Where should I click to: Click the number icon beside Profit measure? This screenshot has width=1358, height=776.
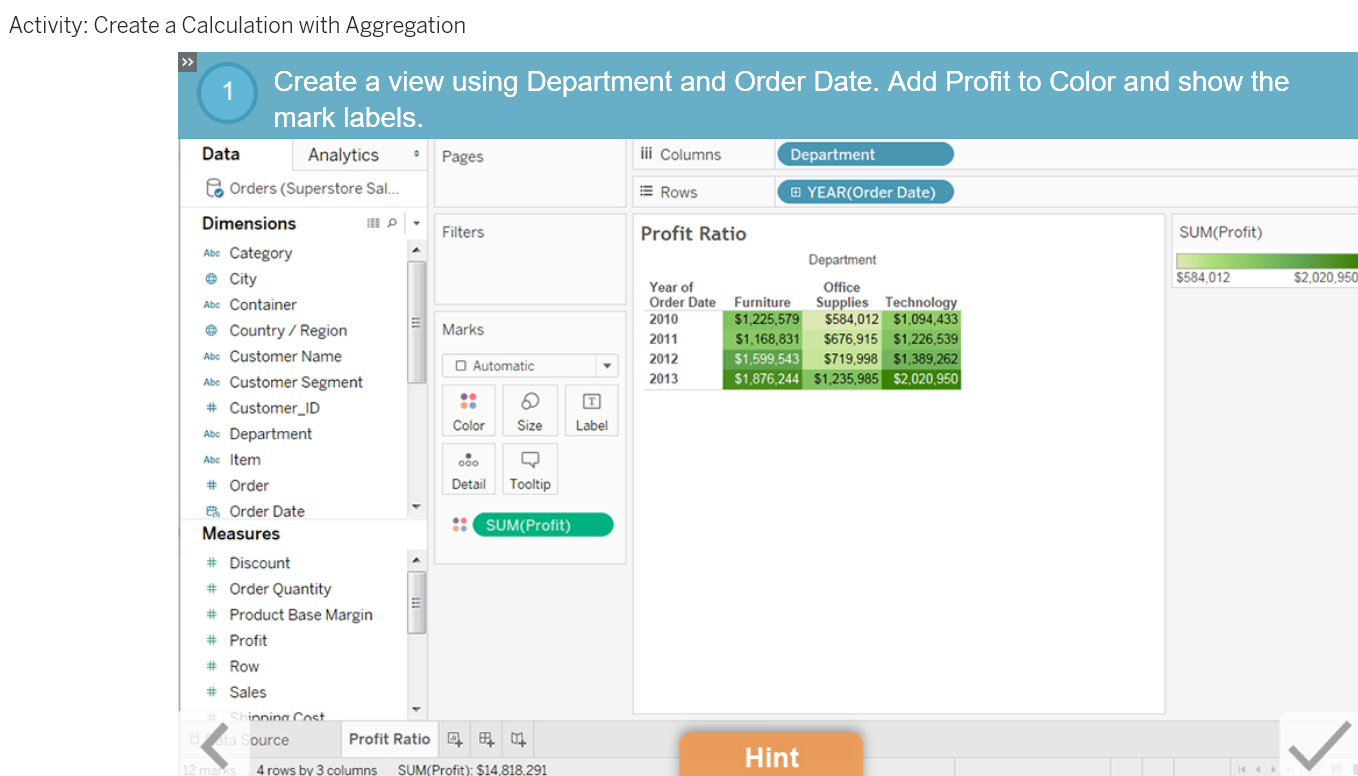pyautogui.click(x=211, y=640)
